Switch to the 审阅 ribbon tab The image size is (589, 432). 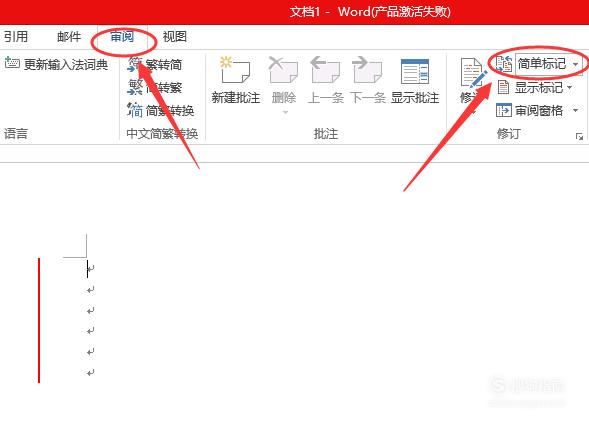coord(122,36)
